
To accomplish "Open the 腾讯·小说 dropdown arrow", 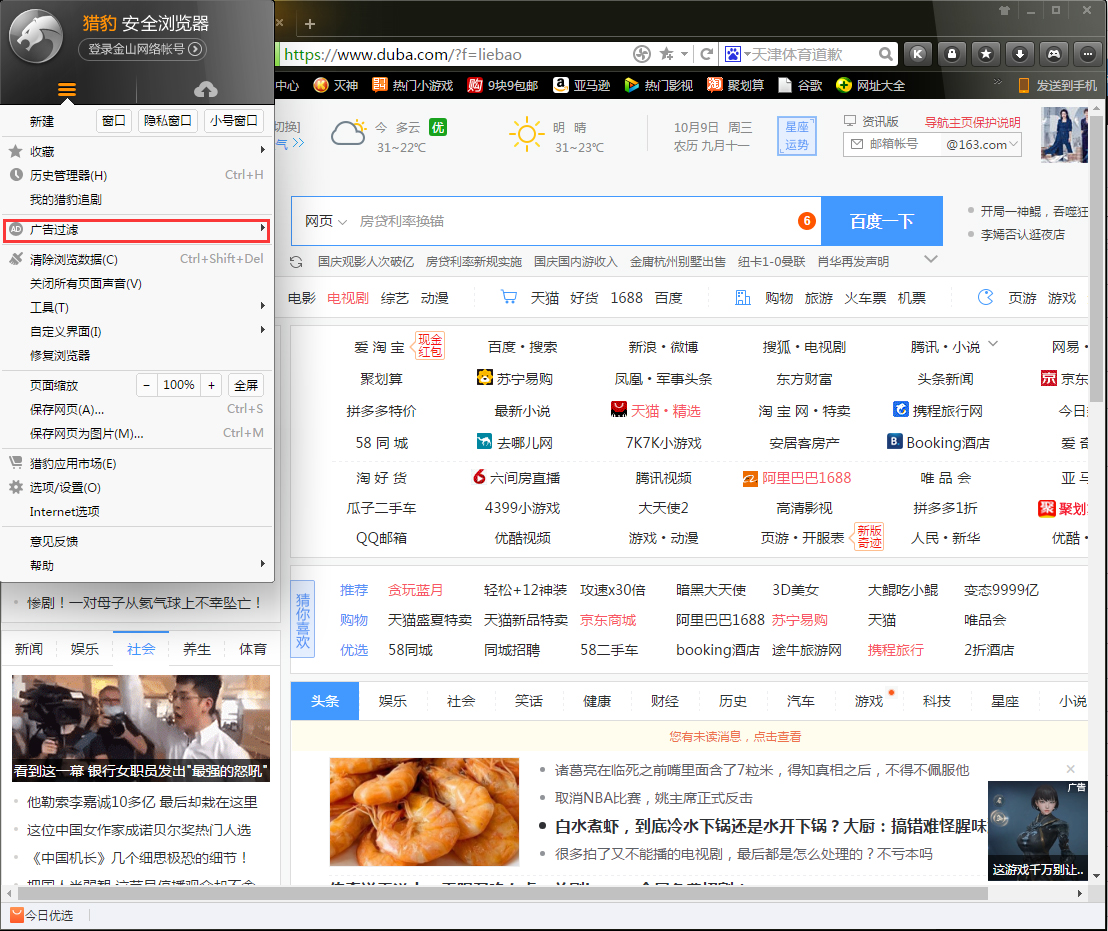I will tap(993, 342).
